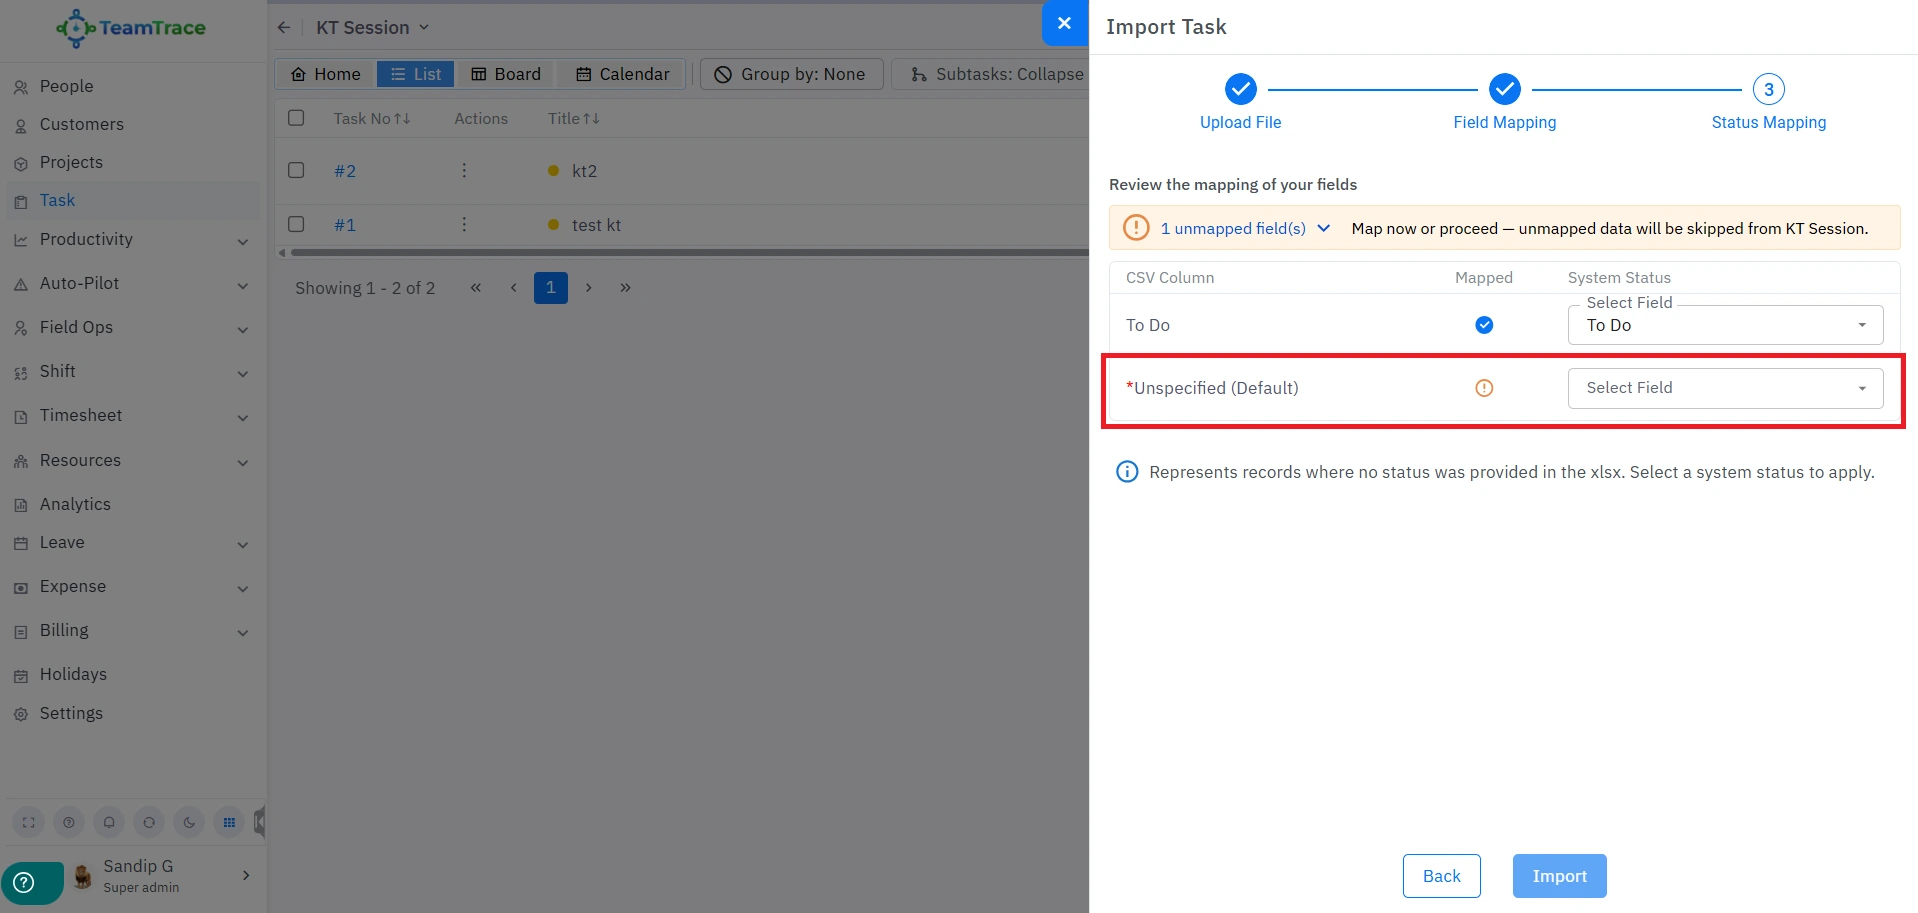Close the Import Task panel
This screenshot has width=1918, height=913.
click(1064, 23)
